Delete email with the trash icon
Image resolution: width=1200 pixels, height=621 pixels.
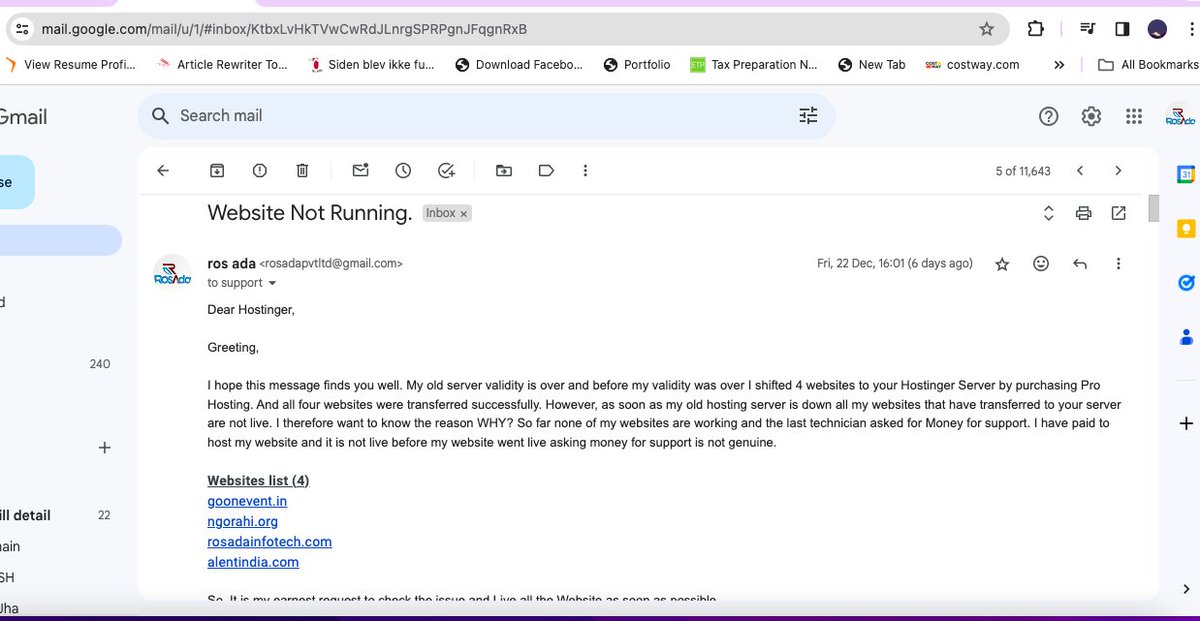[302, 171]
